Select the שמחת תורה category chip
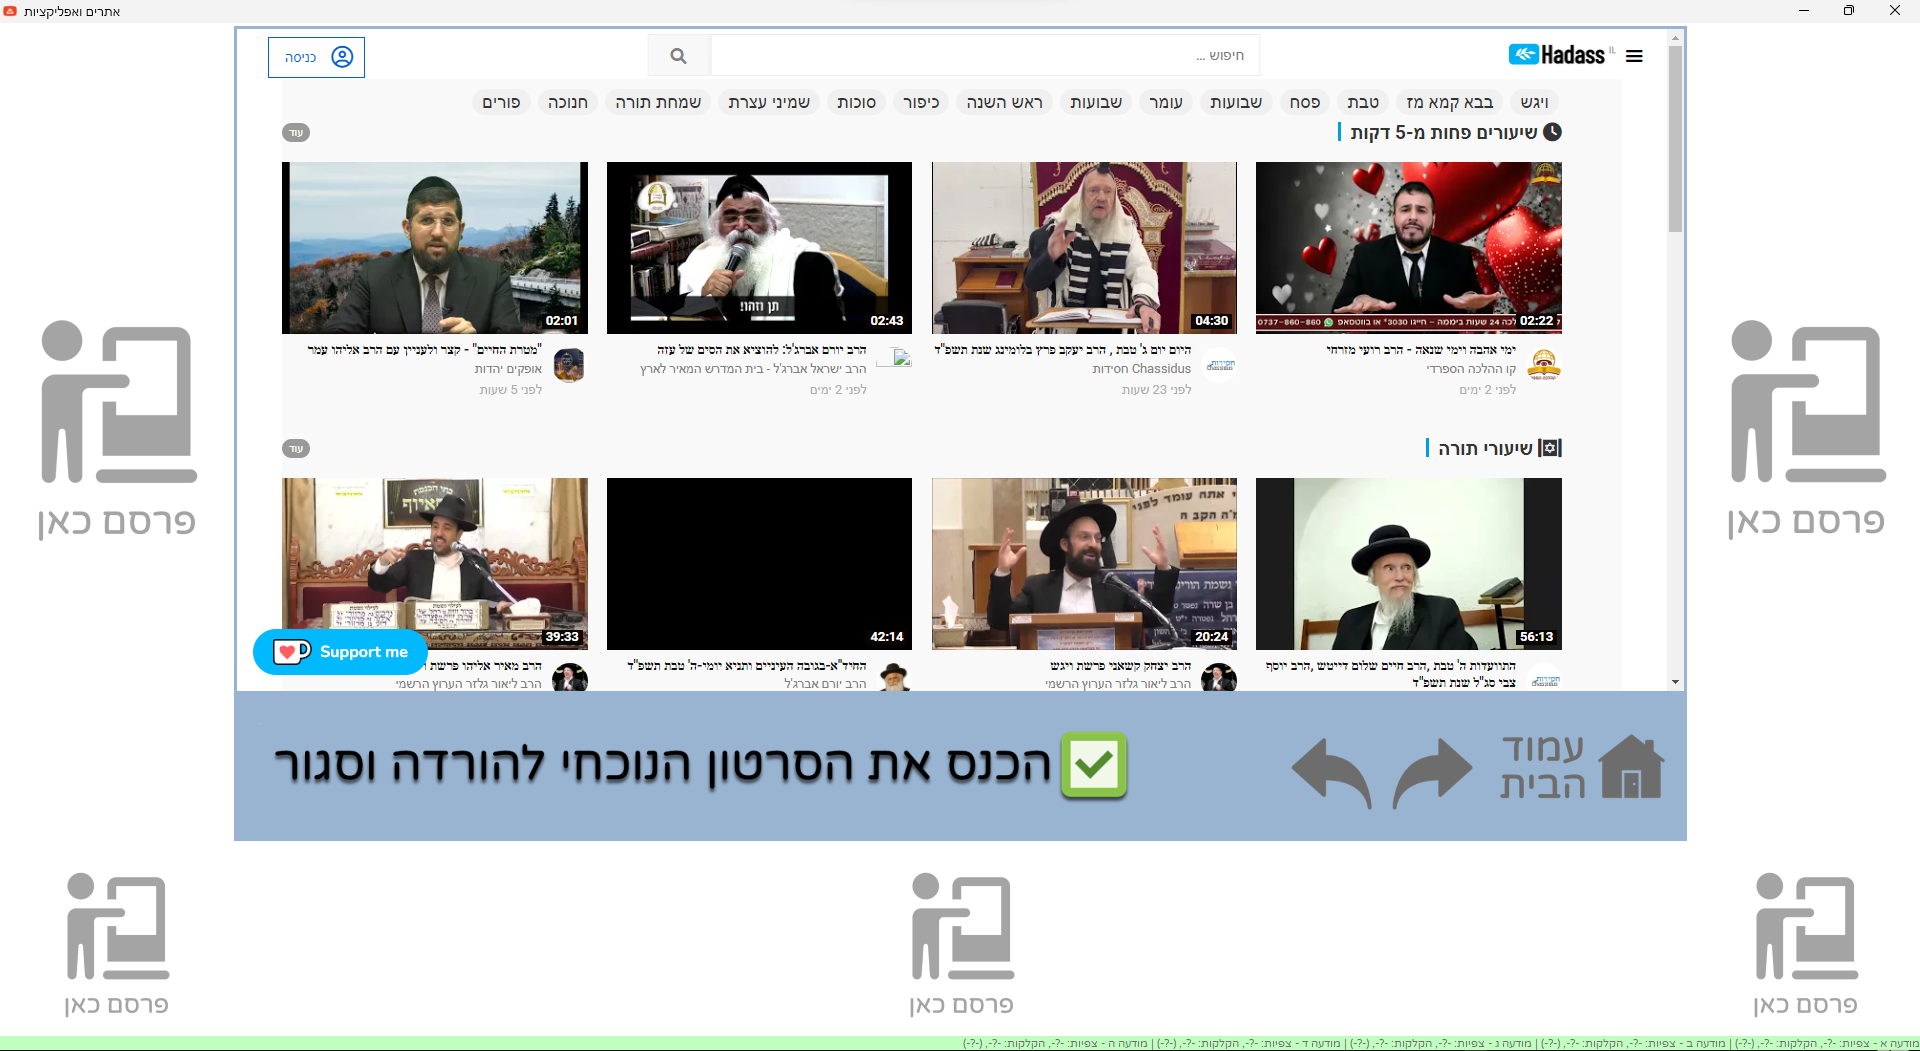Viewport: 1920px width, 1051px height. pos(658,102)
